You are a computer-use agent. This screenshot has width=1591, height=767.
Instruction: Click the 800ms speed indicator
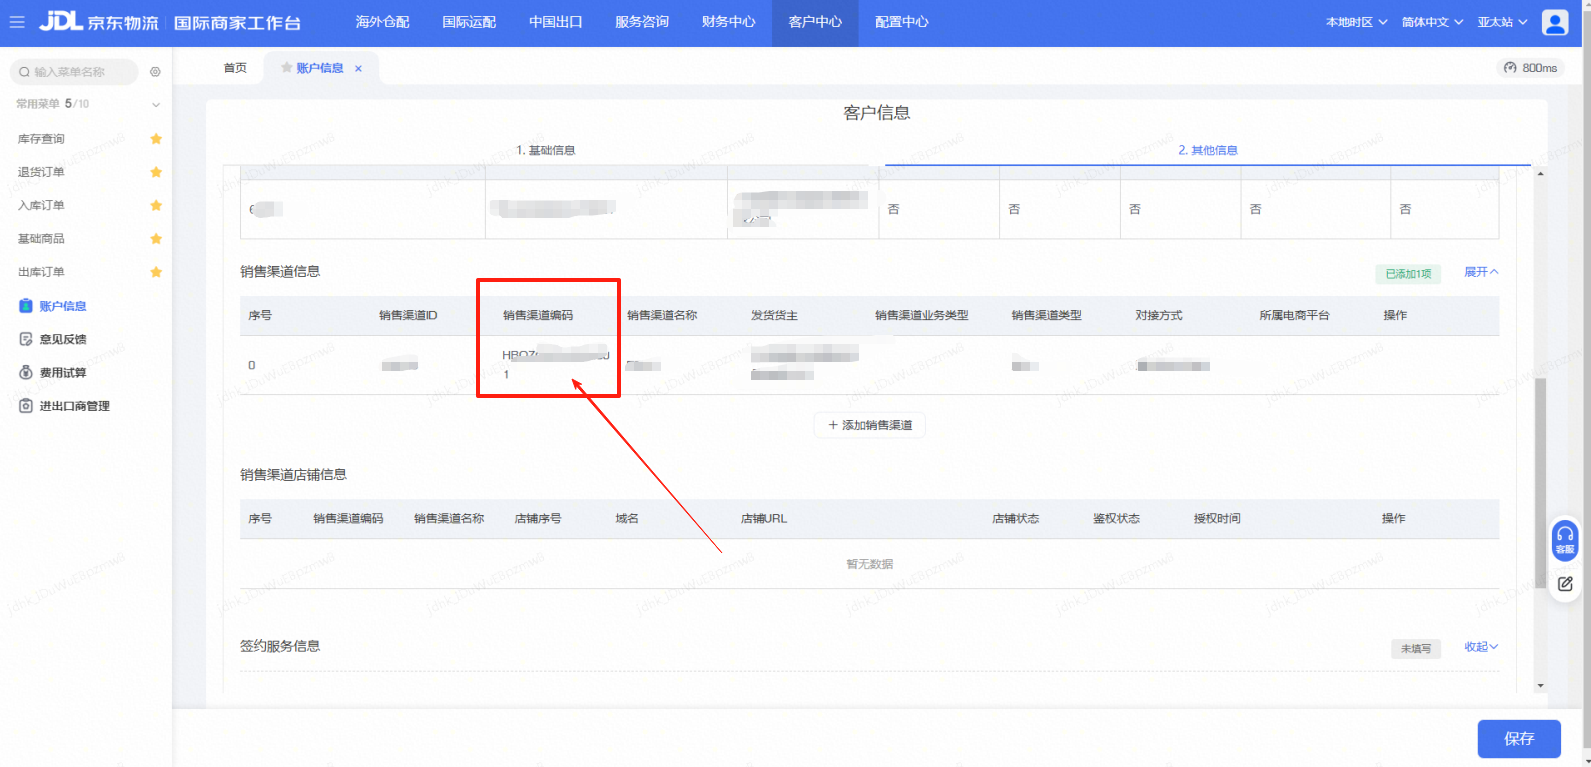pyautogui.click(x=1530, y=68)
